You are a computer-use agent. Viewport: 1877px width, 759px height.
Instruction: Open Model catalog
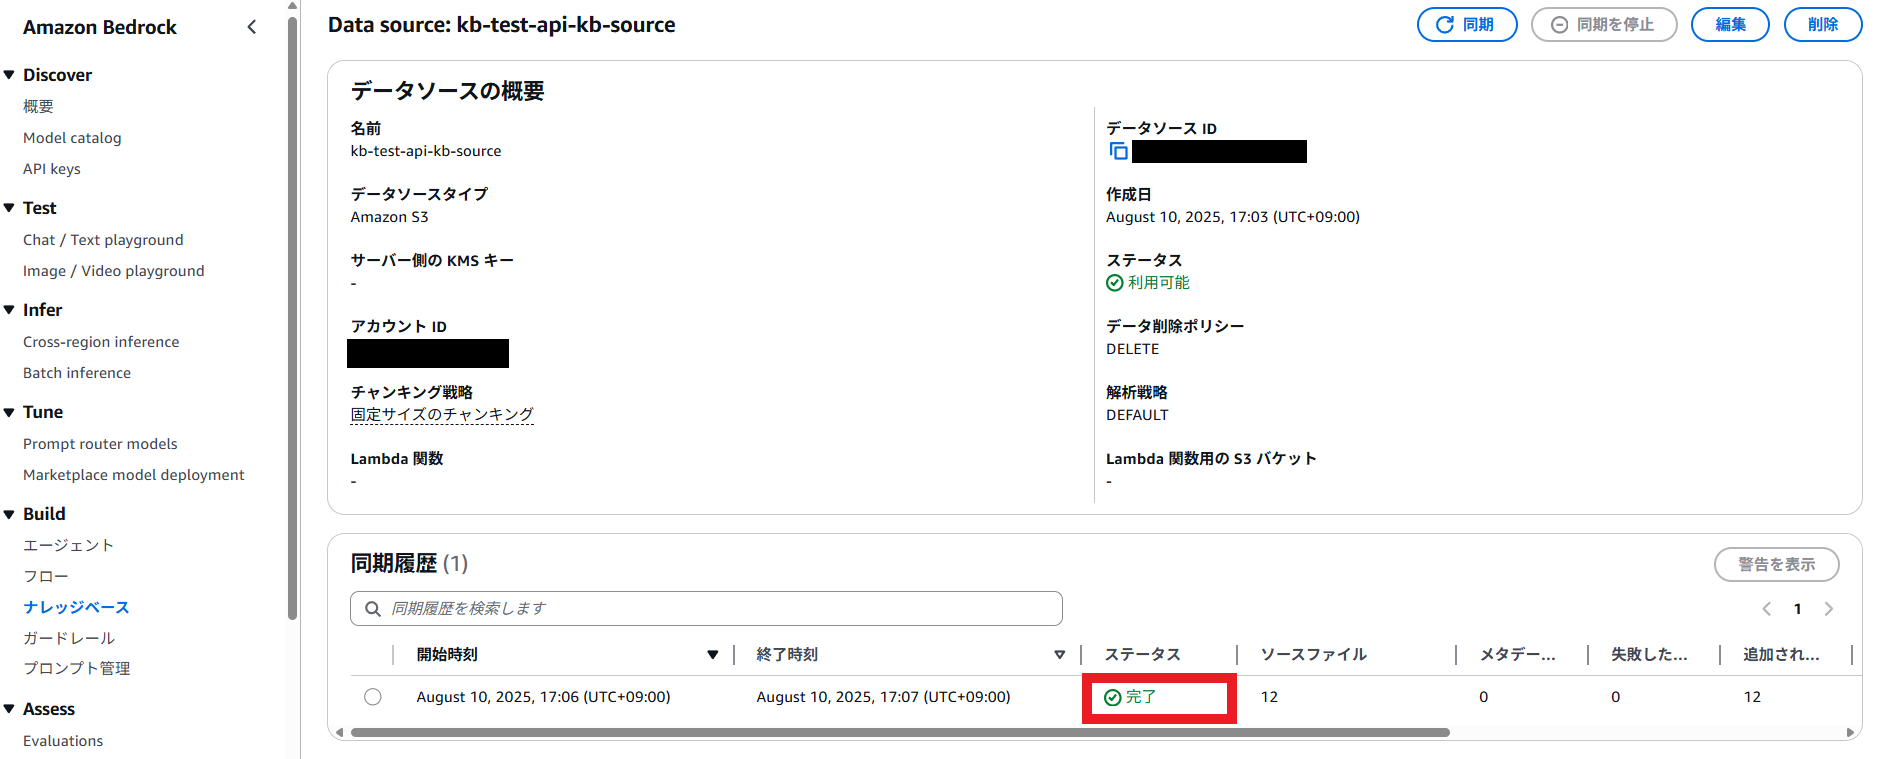coord(72,138)
